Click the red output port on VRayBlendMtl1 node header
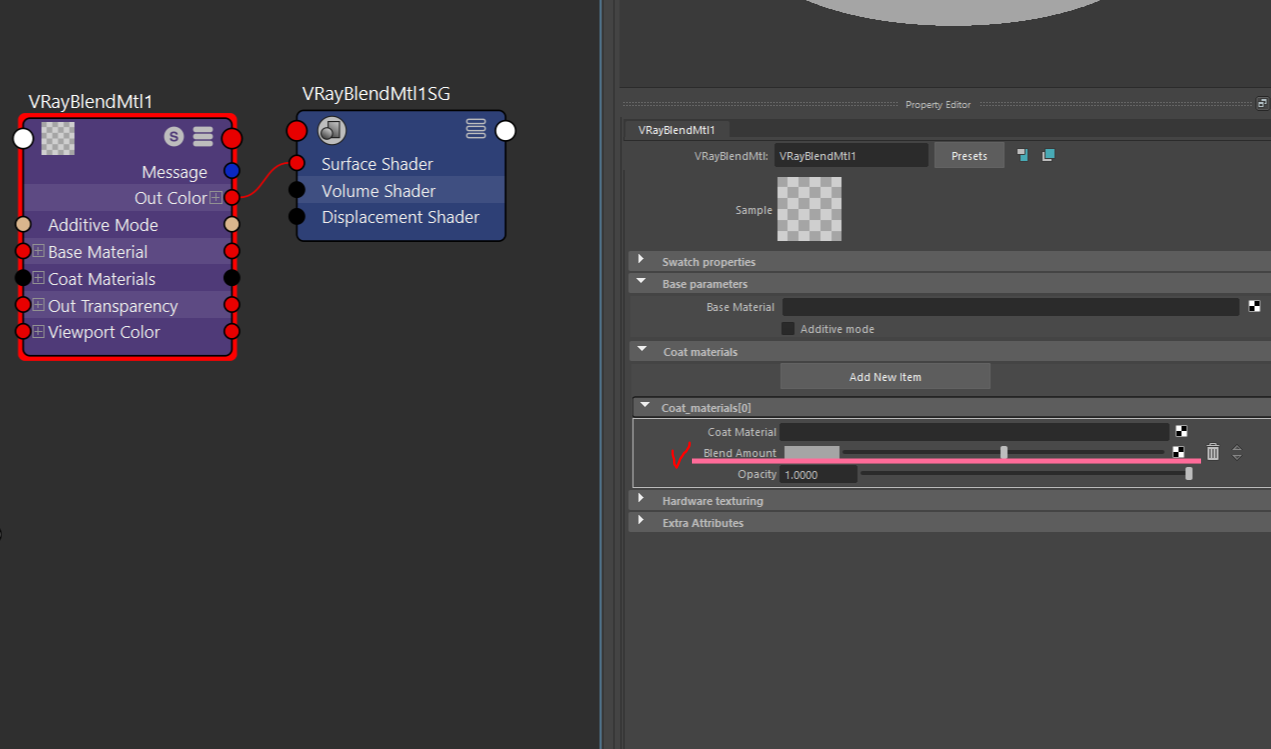Image resolution: width=1271 pixels, height=749 pixels. tap(232, 138)
